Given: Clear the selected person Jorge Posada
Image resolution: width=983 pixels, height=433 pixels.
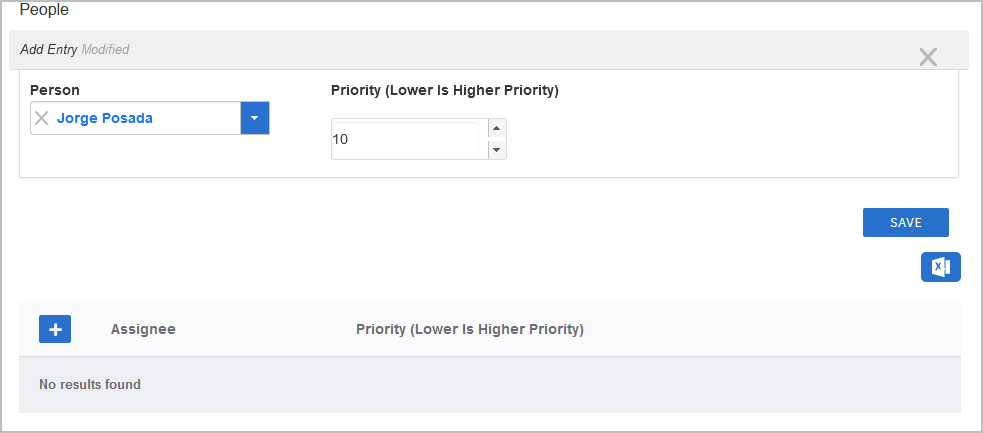Looking at the screenshot, I should point(42,118).
